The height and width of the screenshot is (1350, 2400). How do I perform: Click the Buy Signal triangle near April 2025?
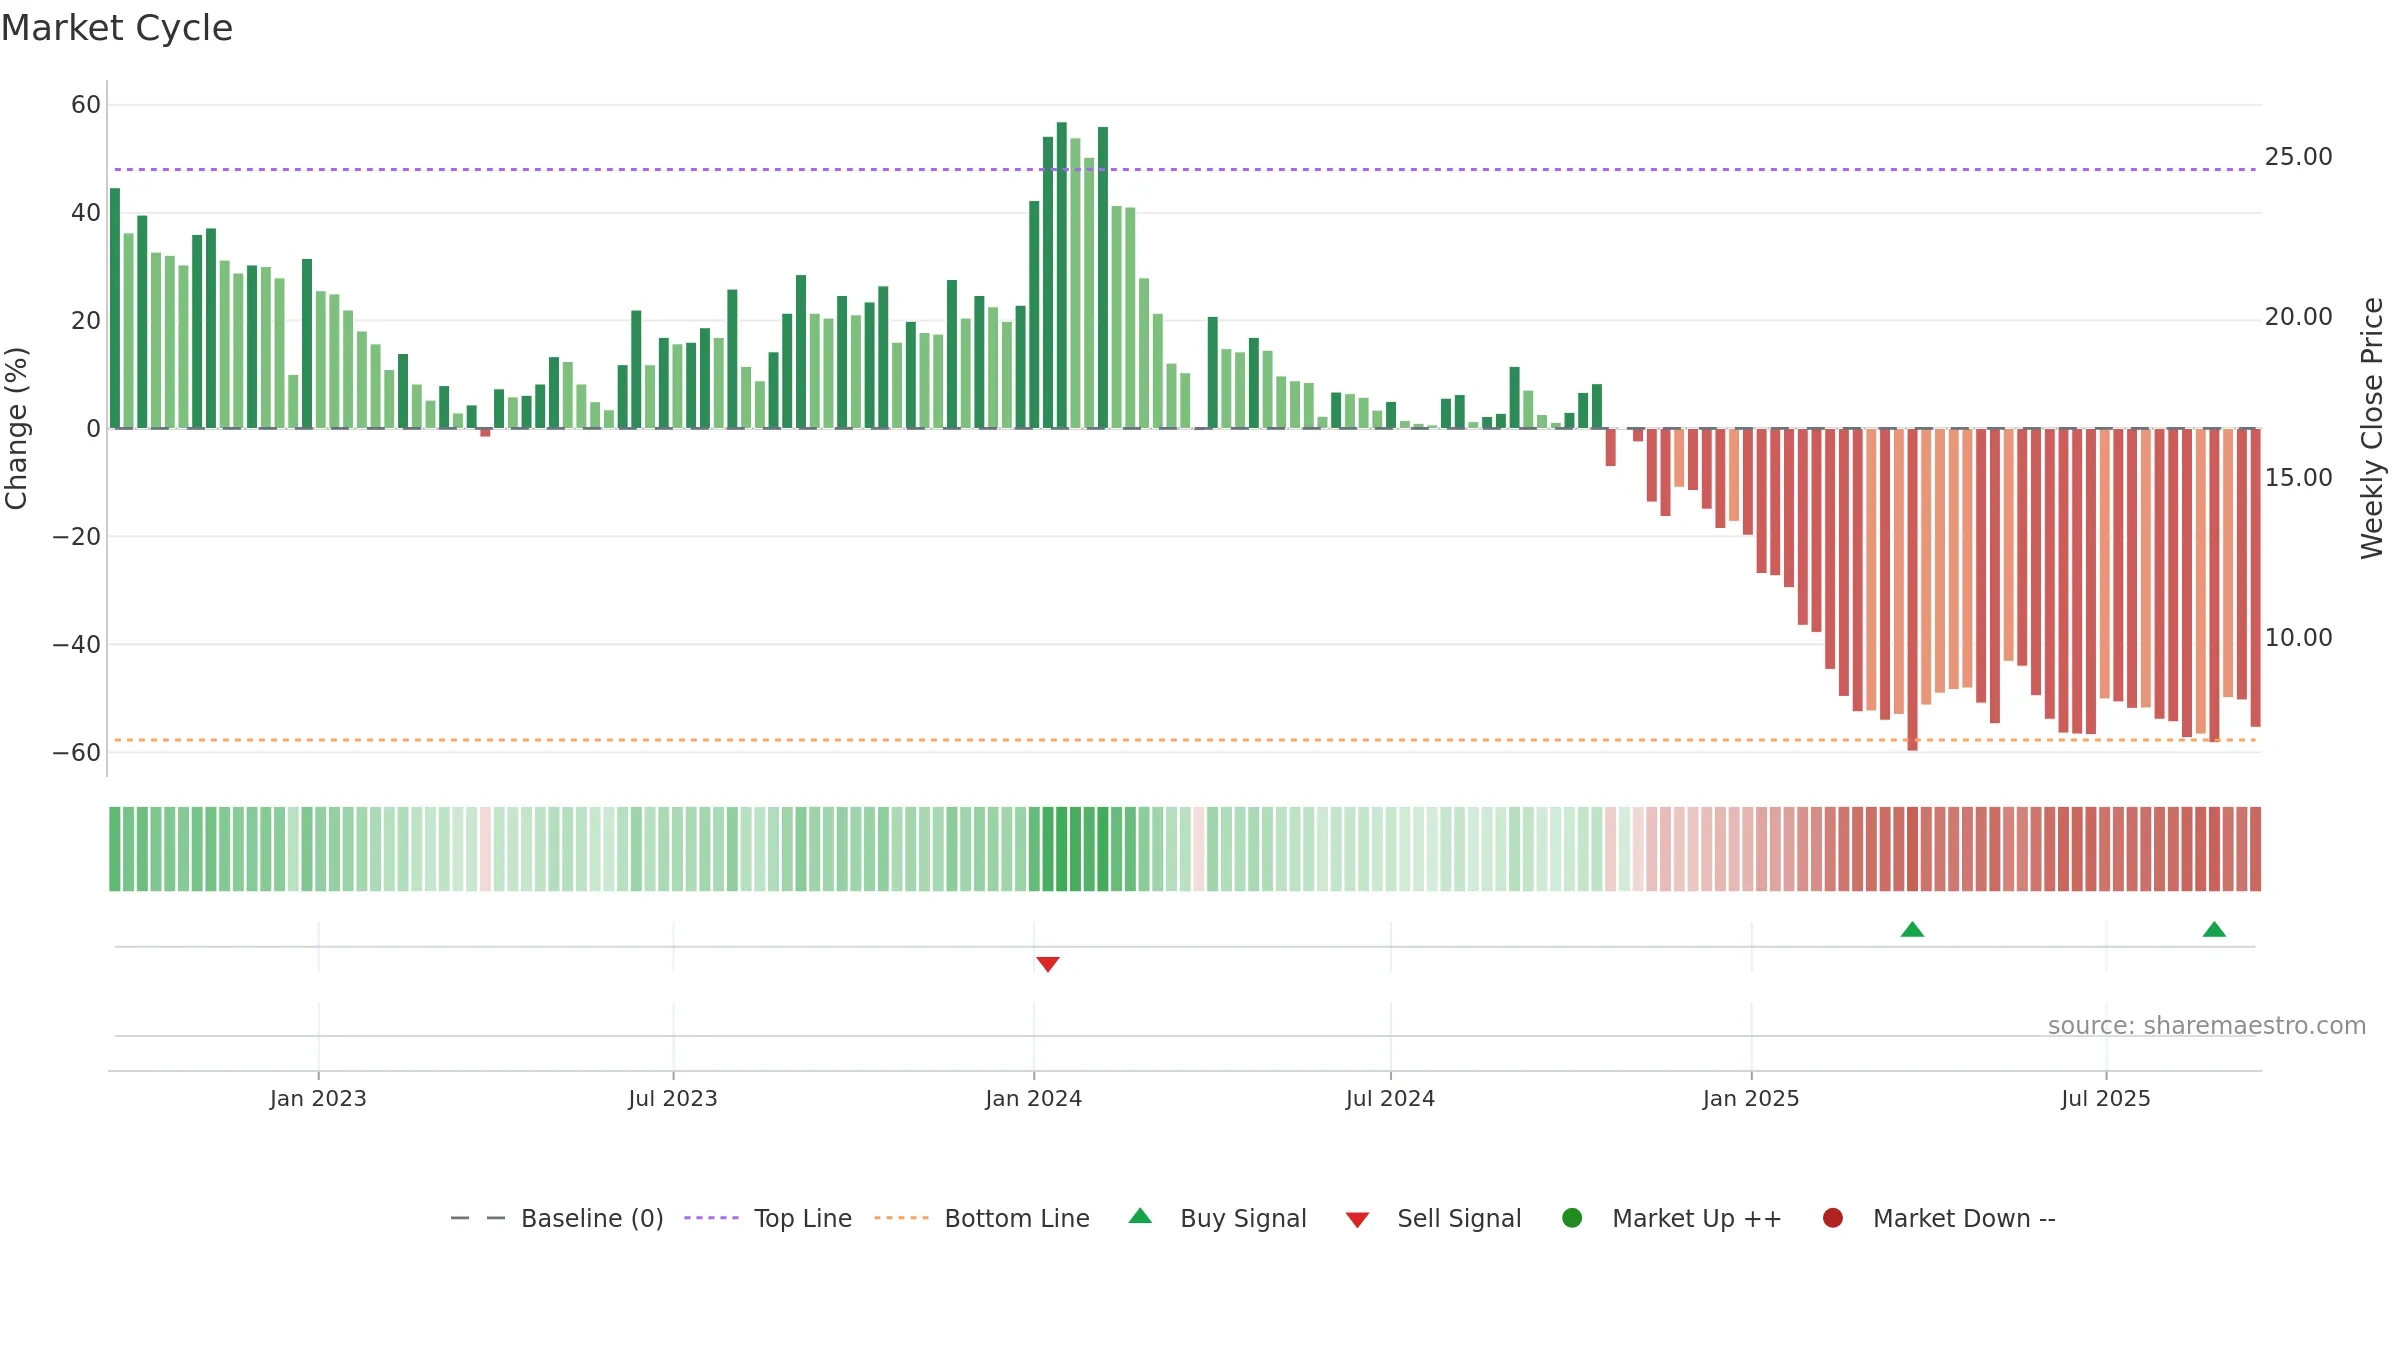[1912, 930]
